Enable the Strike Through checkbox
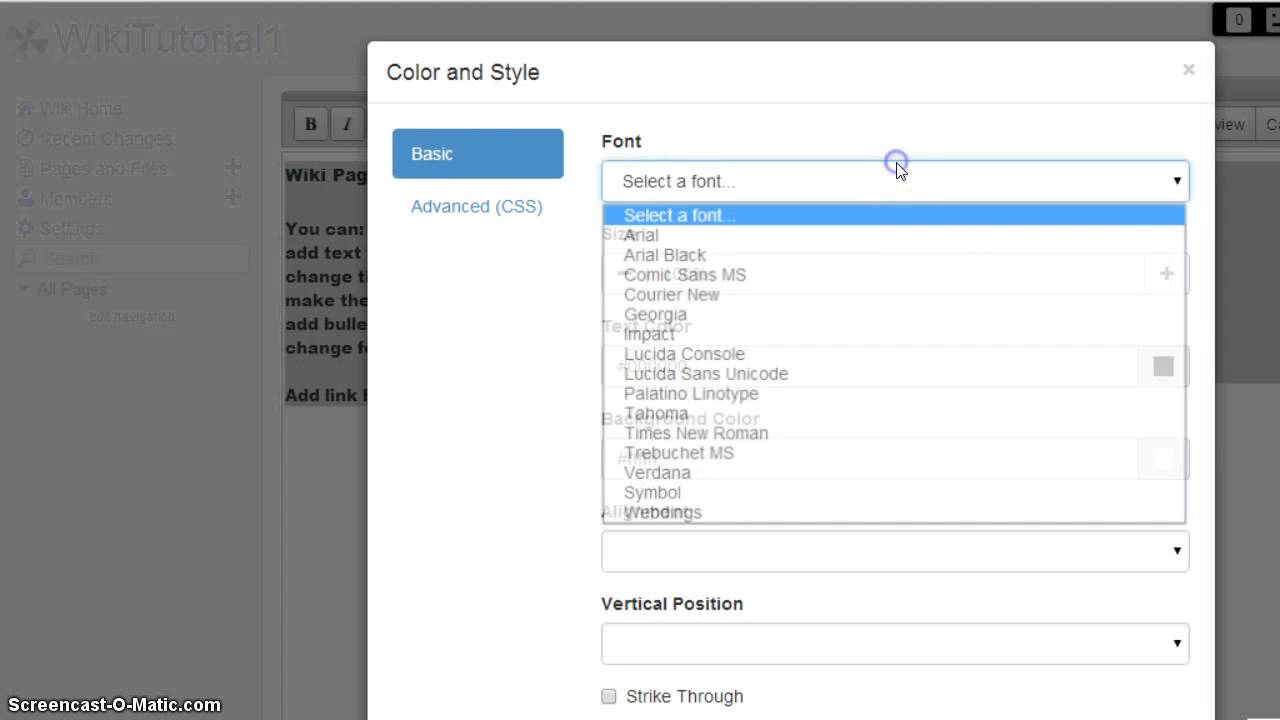 point(609,696)
